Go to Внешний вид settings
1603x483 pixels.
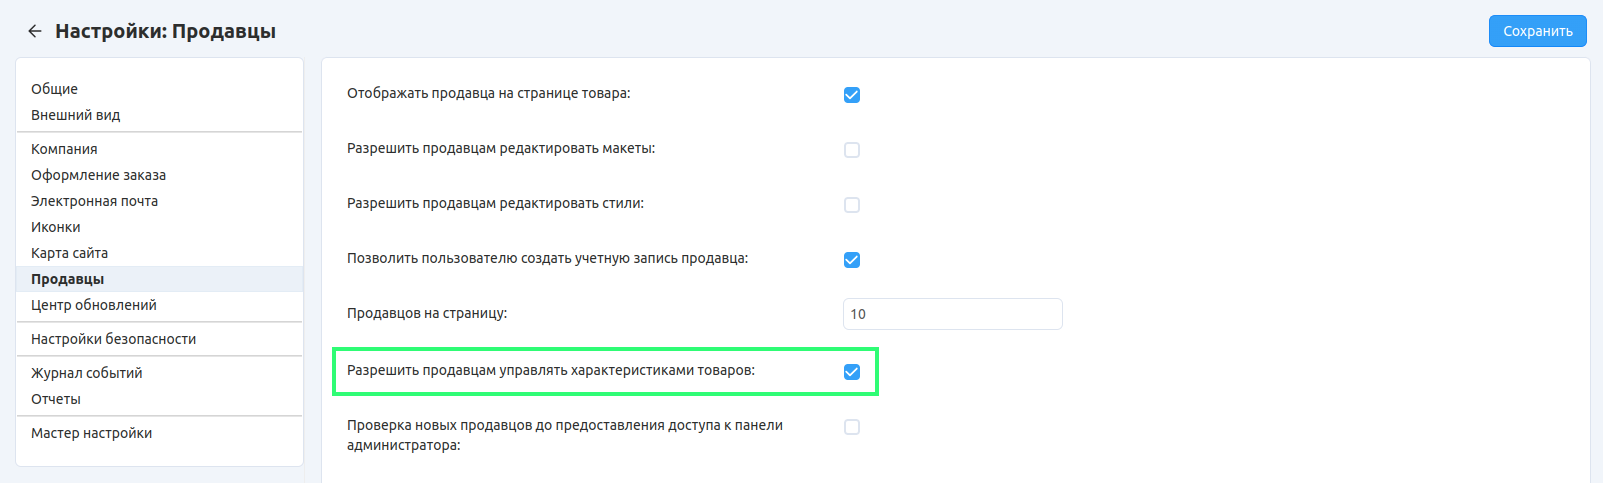(x=75, y=115)
